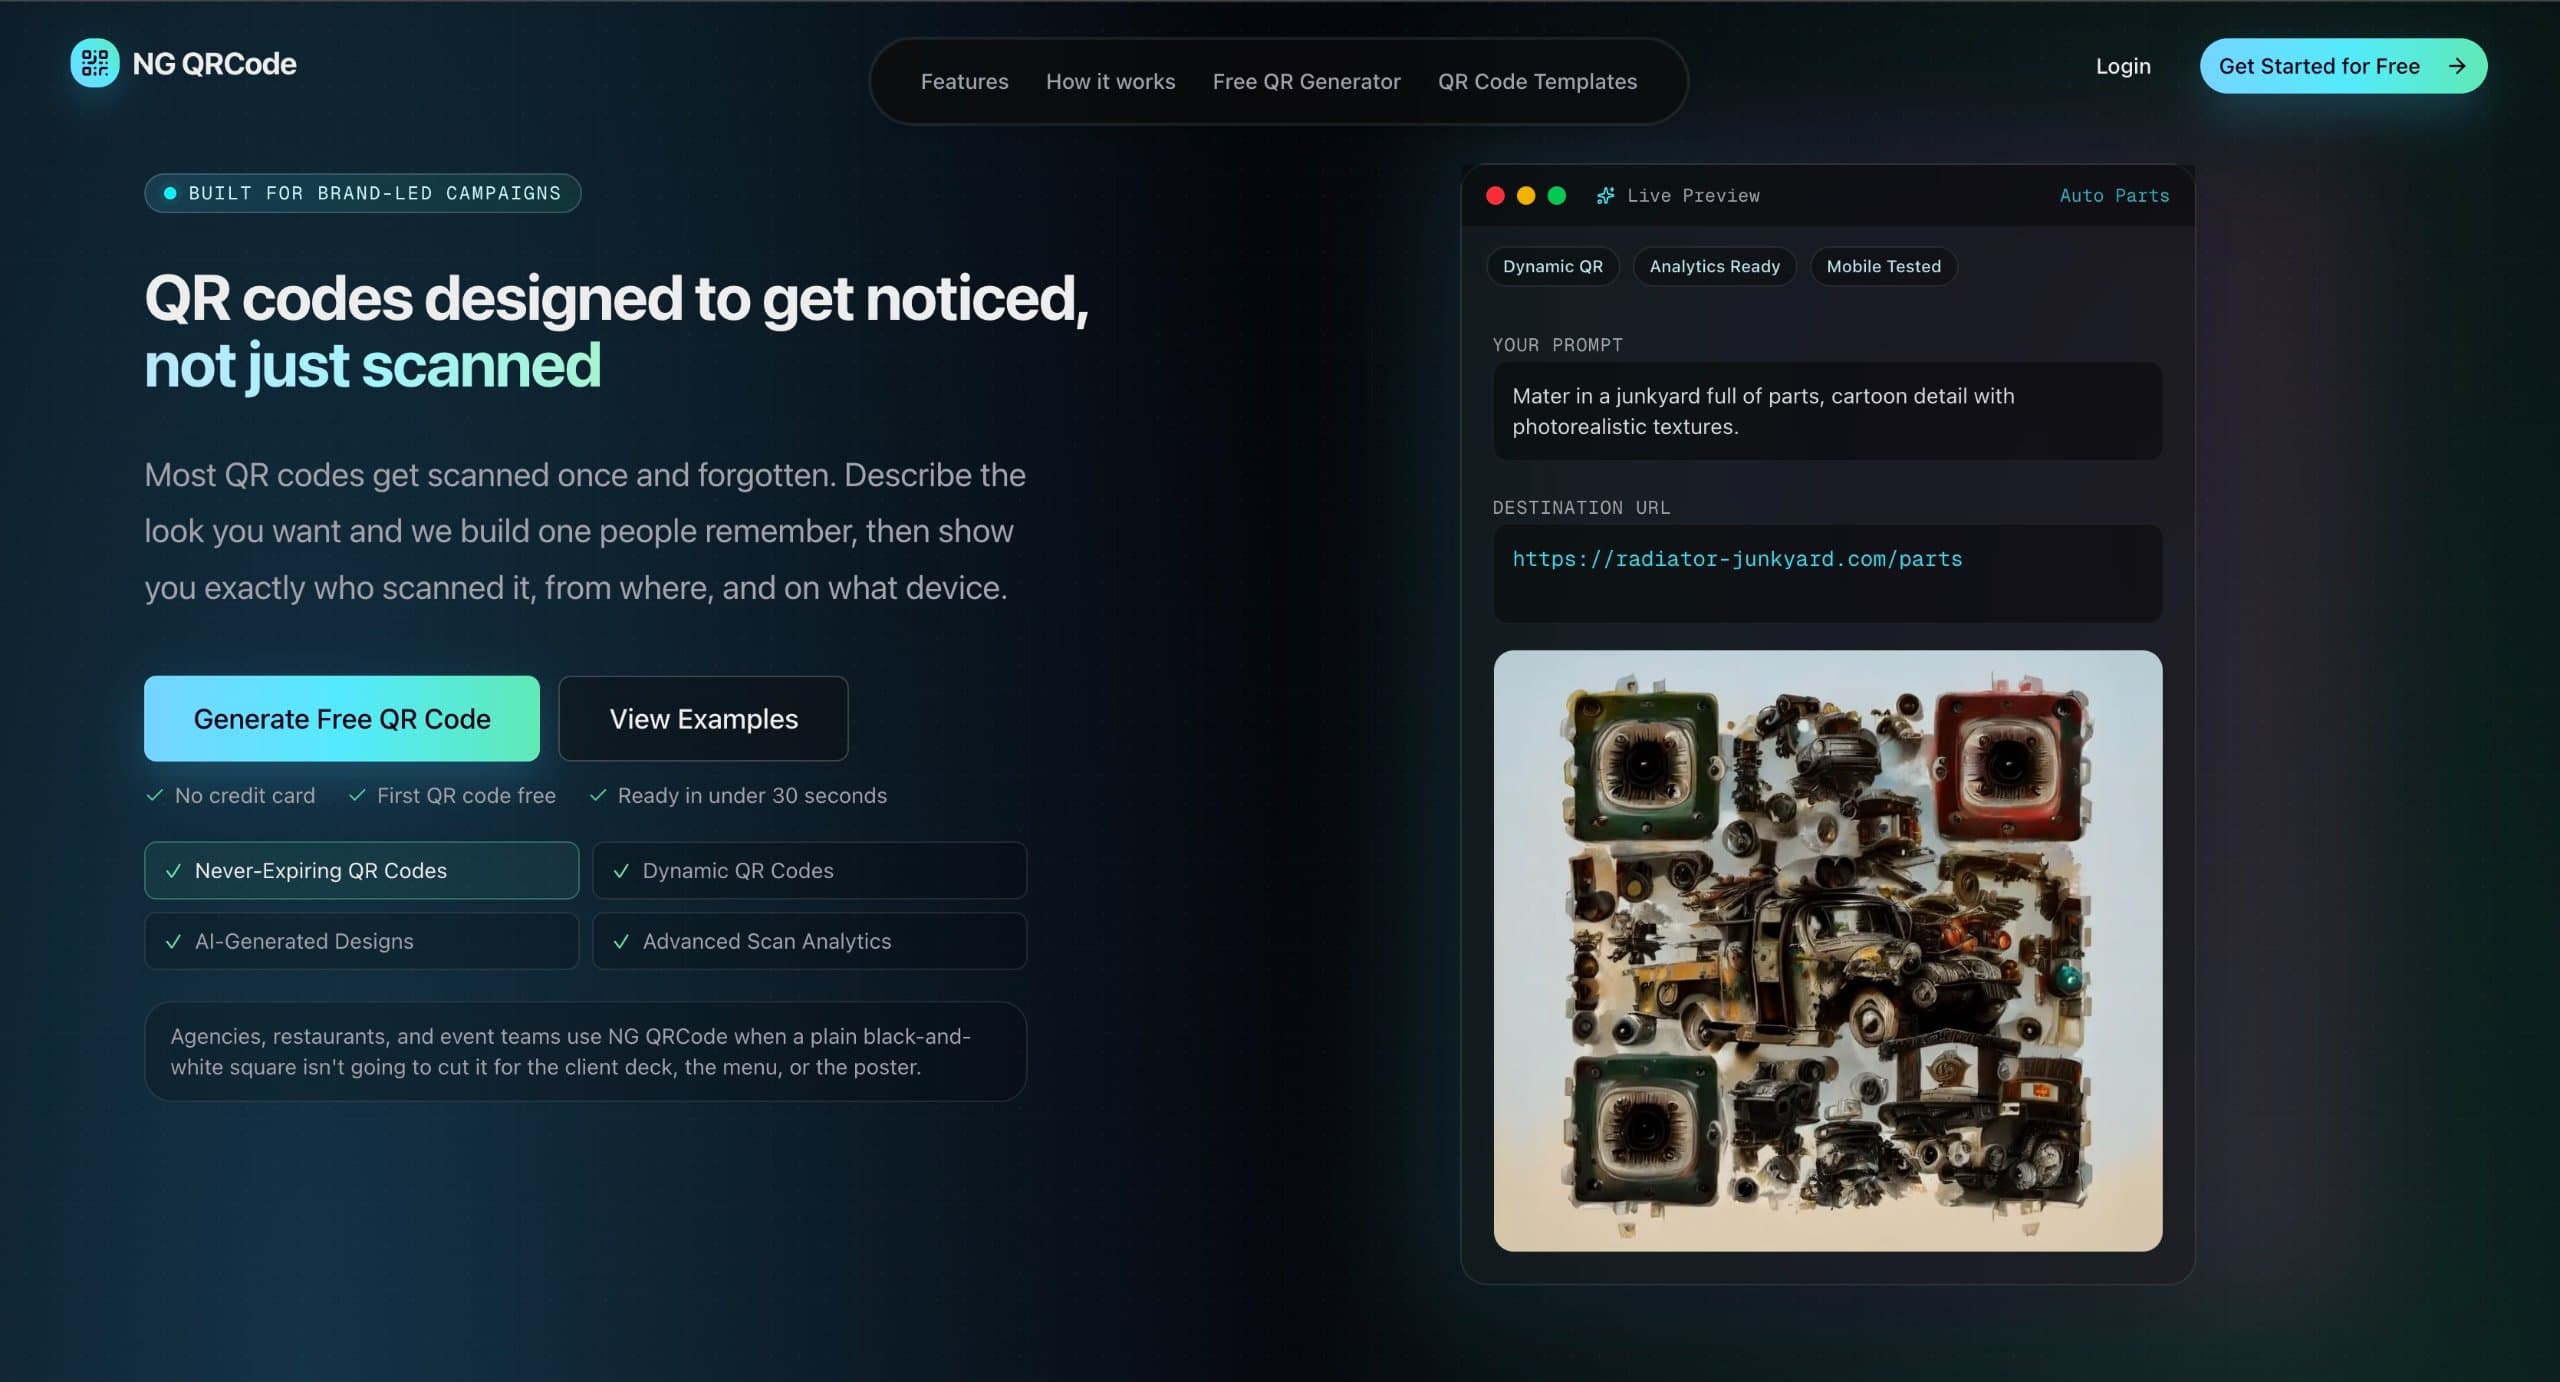The image size is (2560, 1382).
Task: Click the DESTINATION URL label
Action: [x=1581, y=508]
